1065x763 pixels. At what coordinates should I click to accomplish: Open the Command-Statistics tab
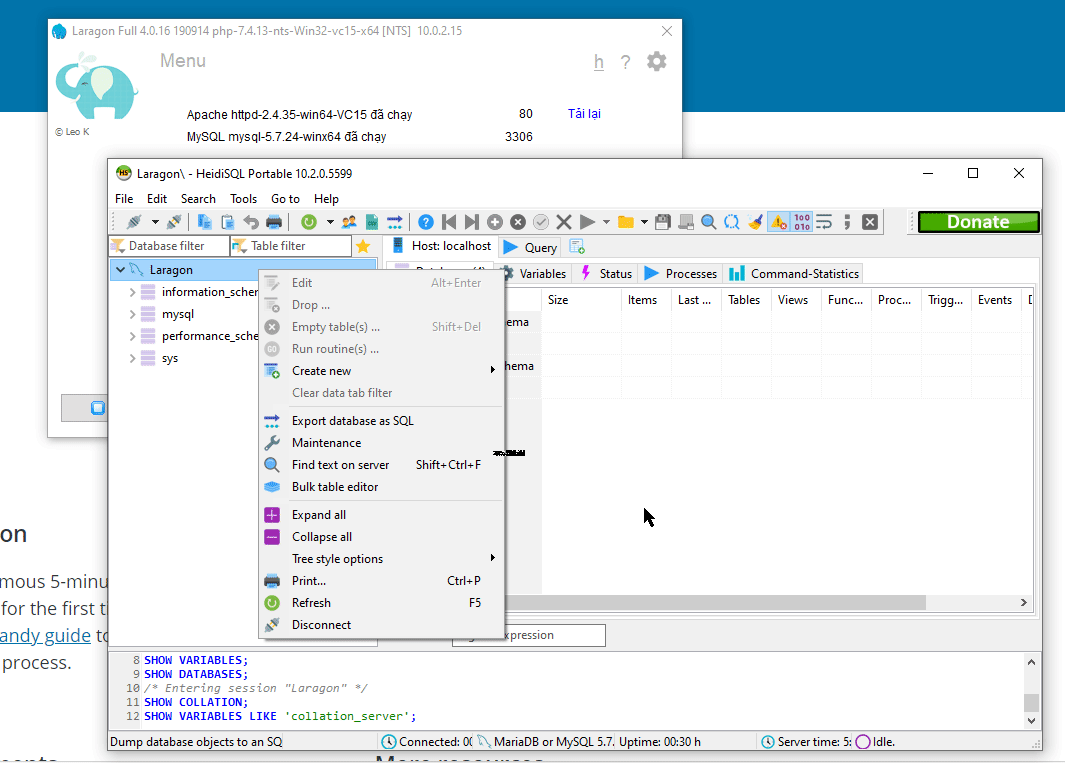point(793,274)
